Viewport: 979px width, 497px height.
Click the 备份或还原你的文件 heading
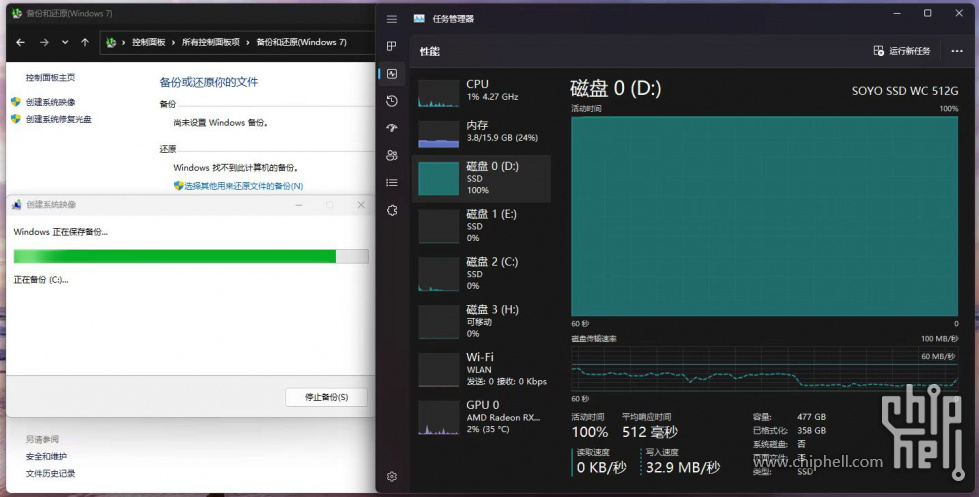point(209,82)
